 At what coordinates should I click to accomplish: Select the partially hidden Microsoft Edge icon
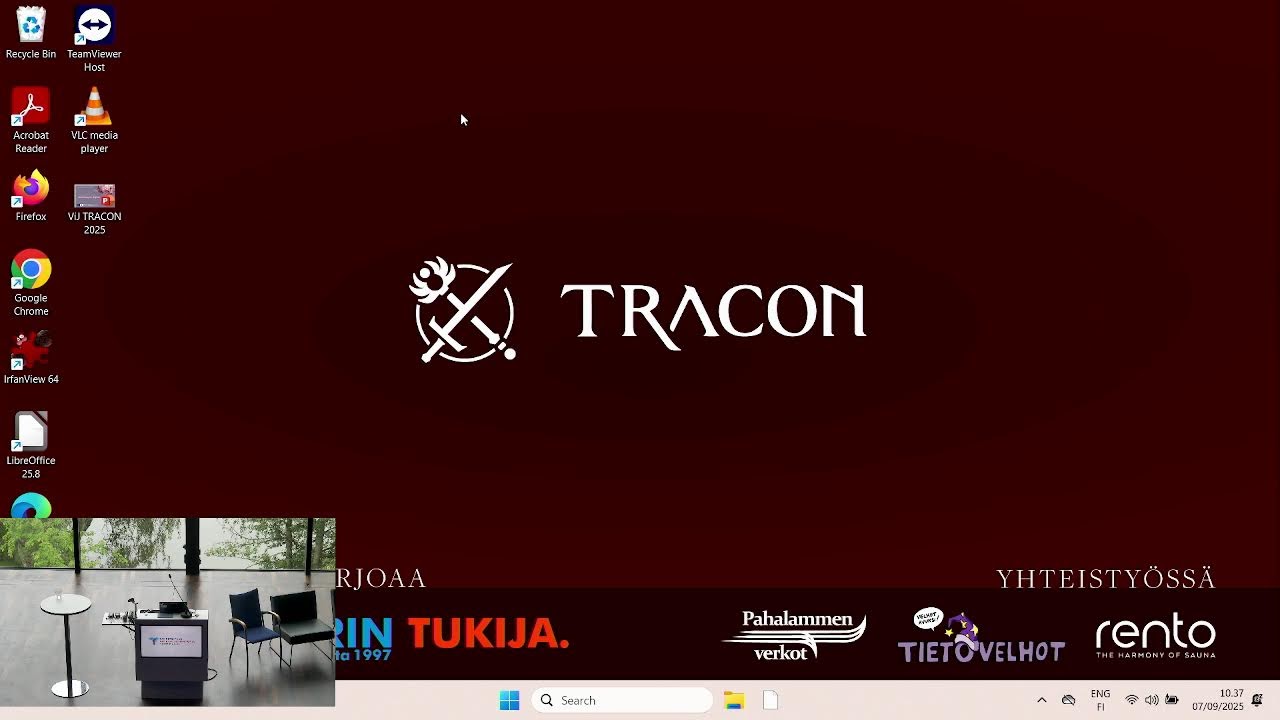(31, 507)
